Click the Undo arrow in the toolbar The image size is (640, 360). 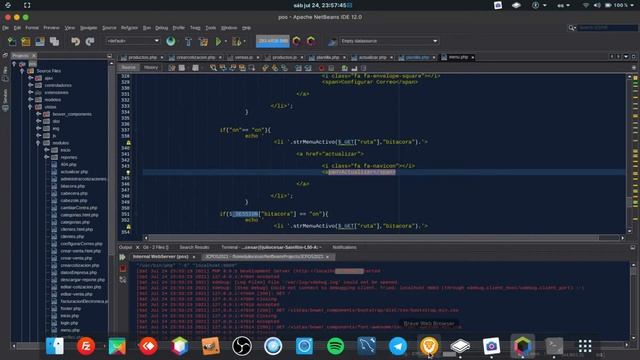(x=76, y=41)
